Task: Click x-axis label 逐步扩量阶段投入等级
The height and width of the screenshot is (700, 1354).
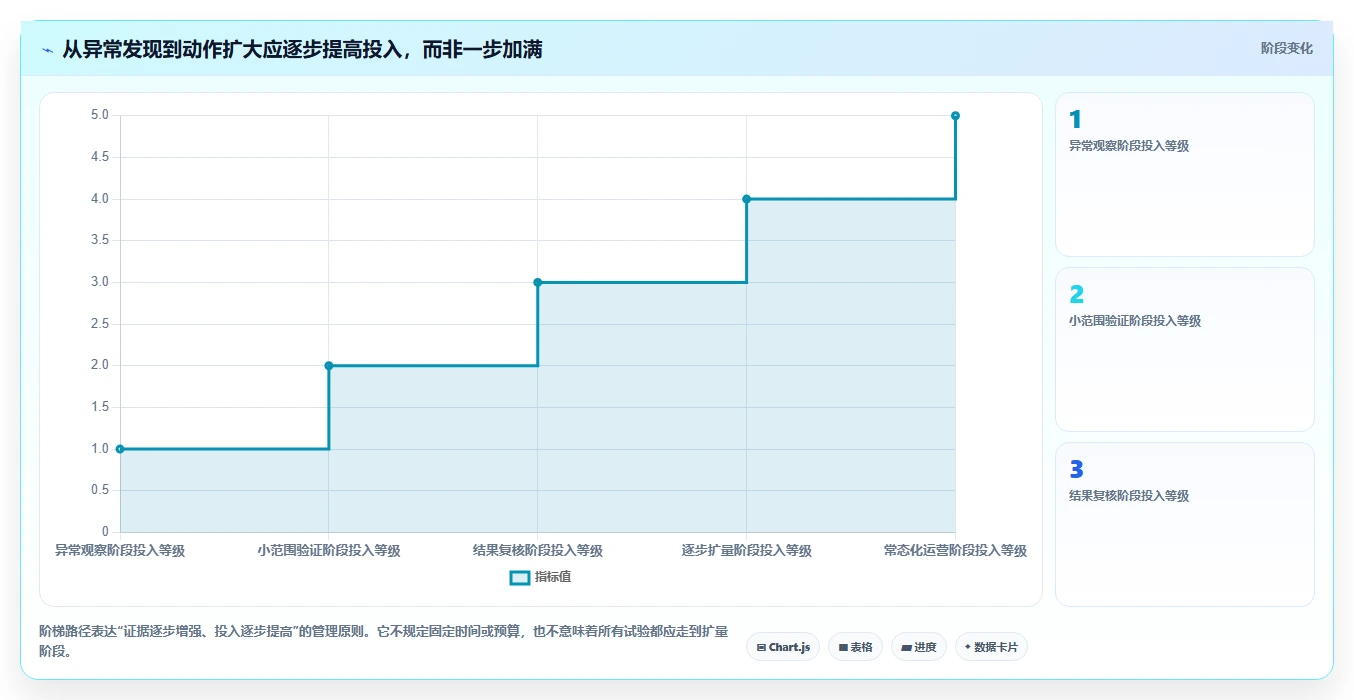Action: click(x=747, y=551)
